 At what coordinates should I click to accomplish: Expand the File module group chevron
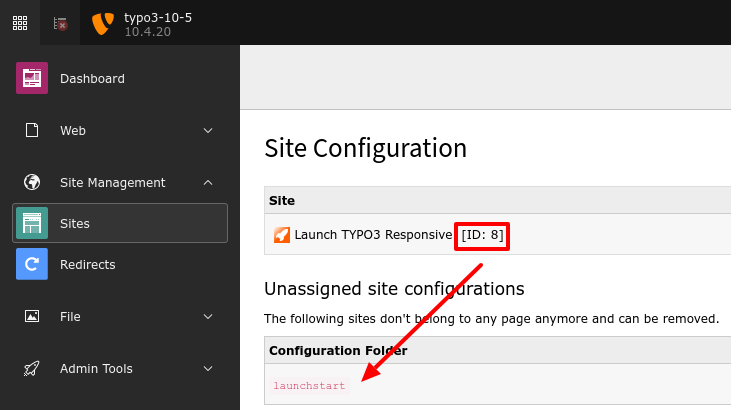tap(208, 317)
